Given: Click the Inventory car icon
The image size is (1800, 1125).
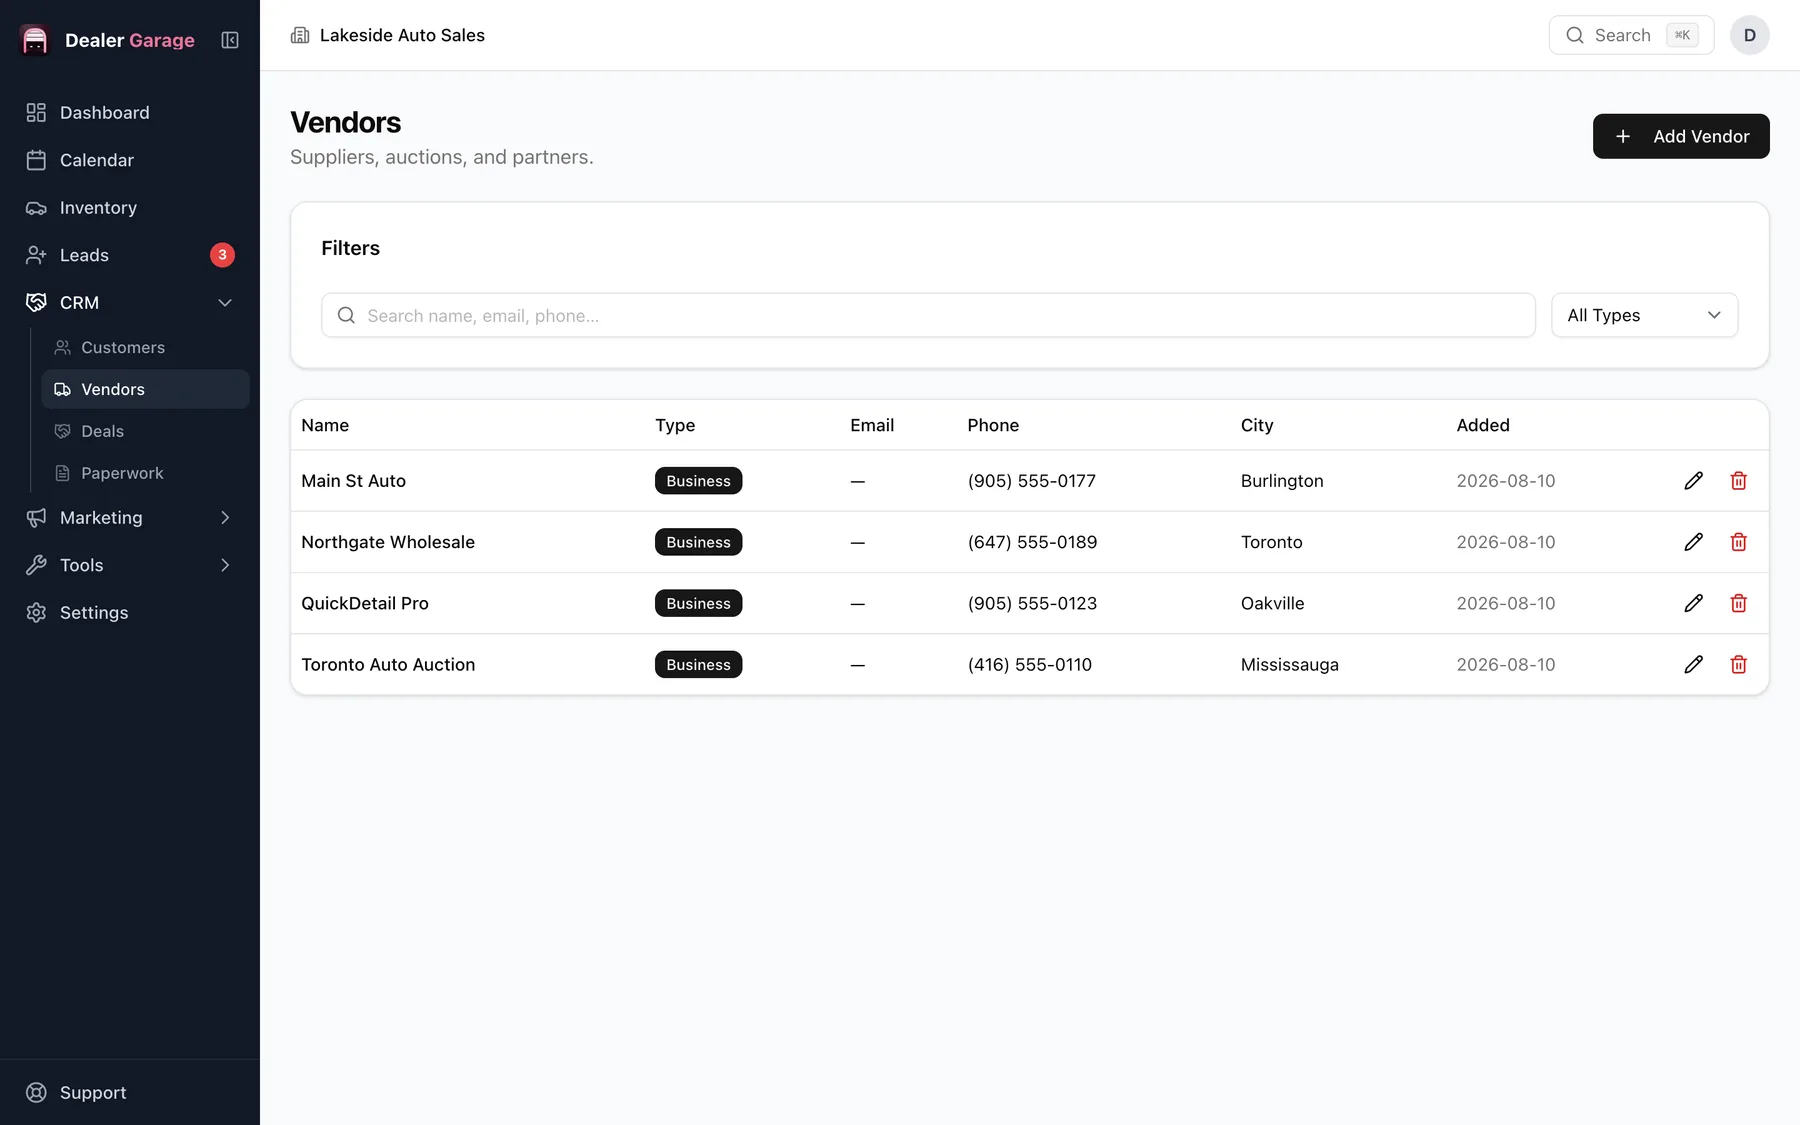Looking at the screenshot, I should (36, 208).
